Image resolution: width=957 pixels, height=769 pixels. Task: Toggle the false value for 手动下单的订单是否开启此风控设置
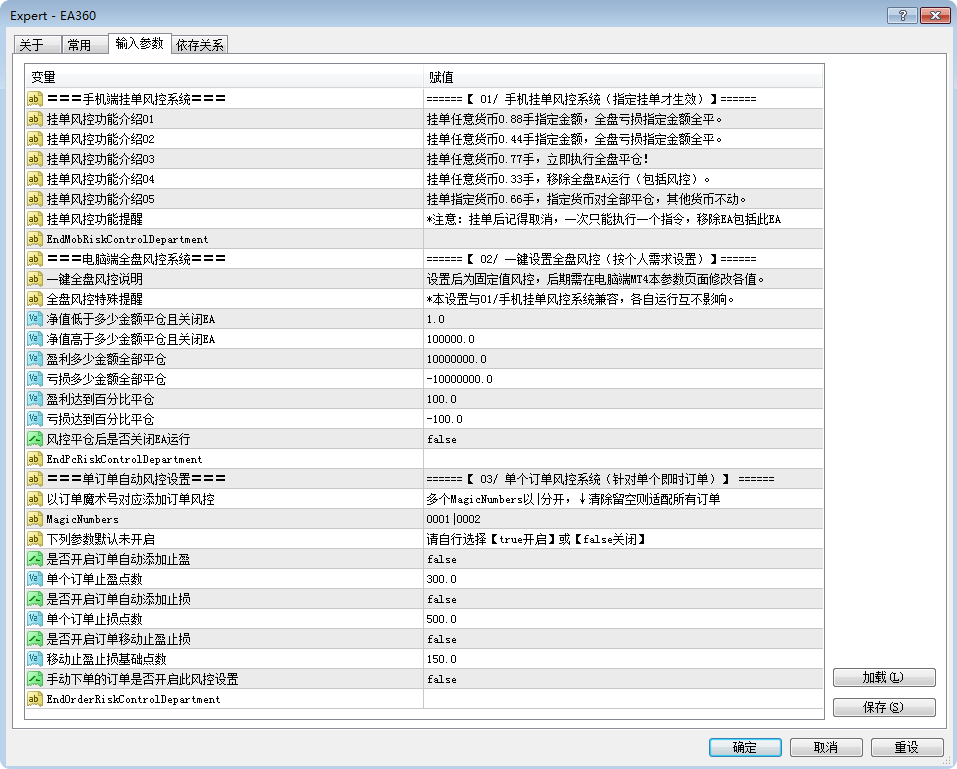(x=442, y=679)
